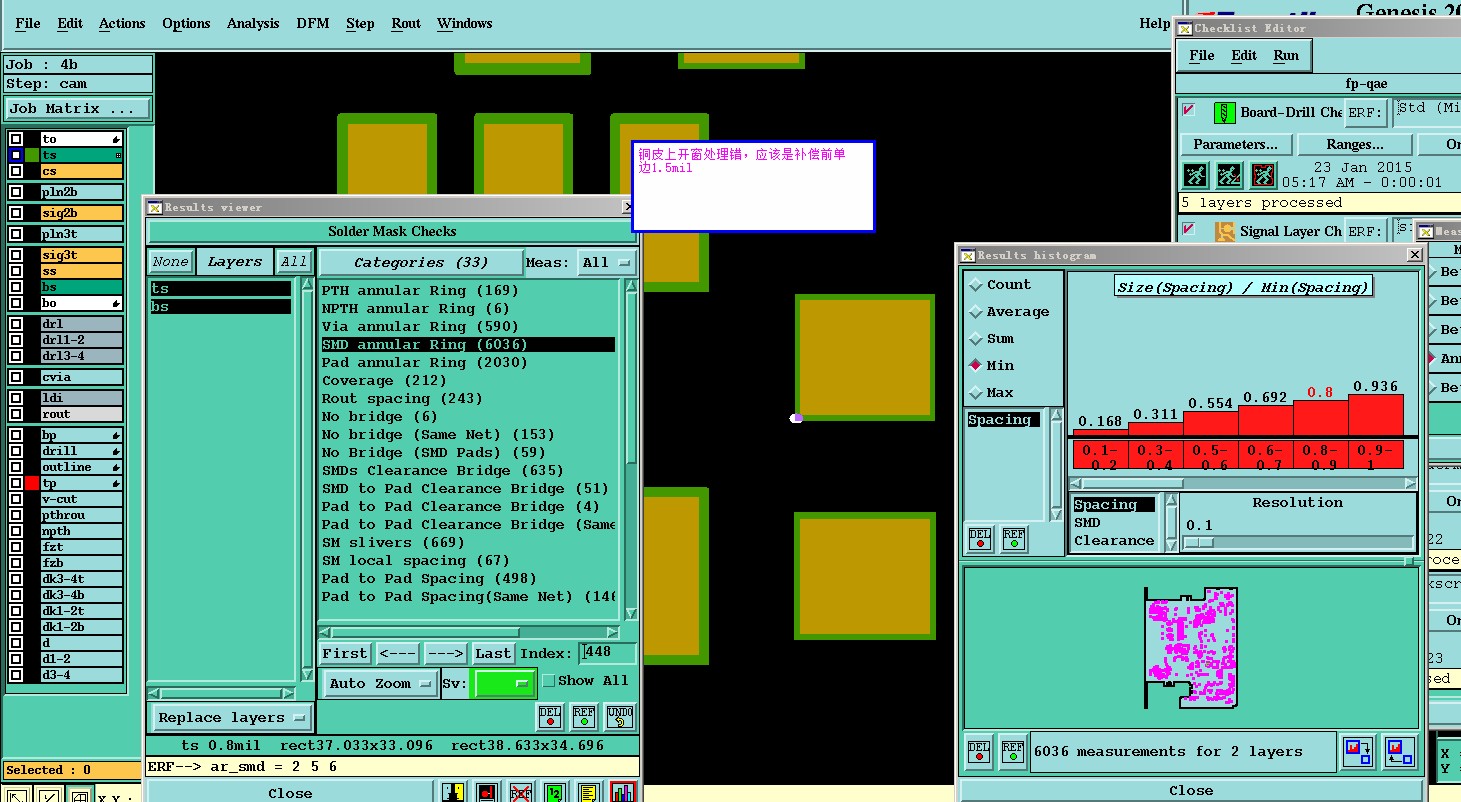Toggle Signal Layer Check checkbox
The width and height of the screenshot is (1461, 802).
1189,229
